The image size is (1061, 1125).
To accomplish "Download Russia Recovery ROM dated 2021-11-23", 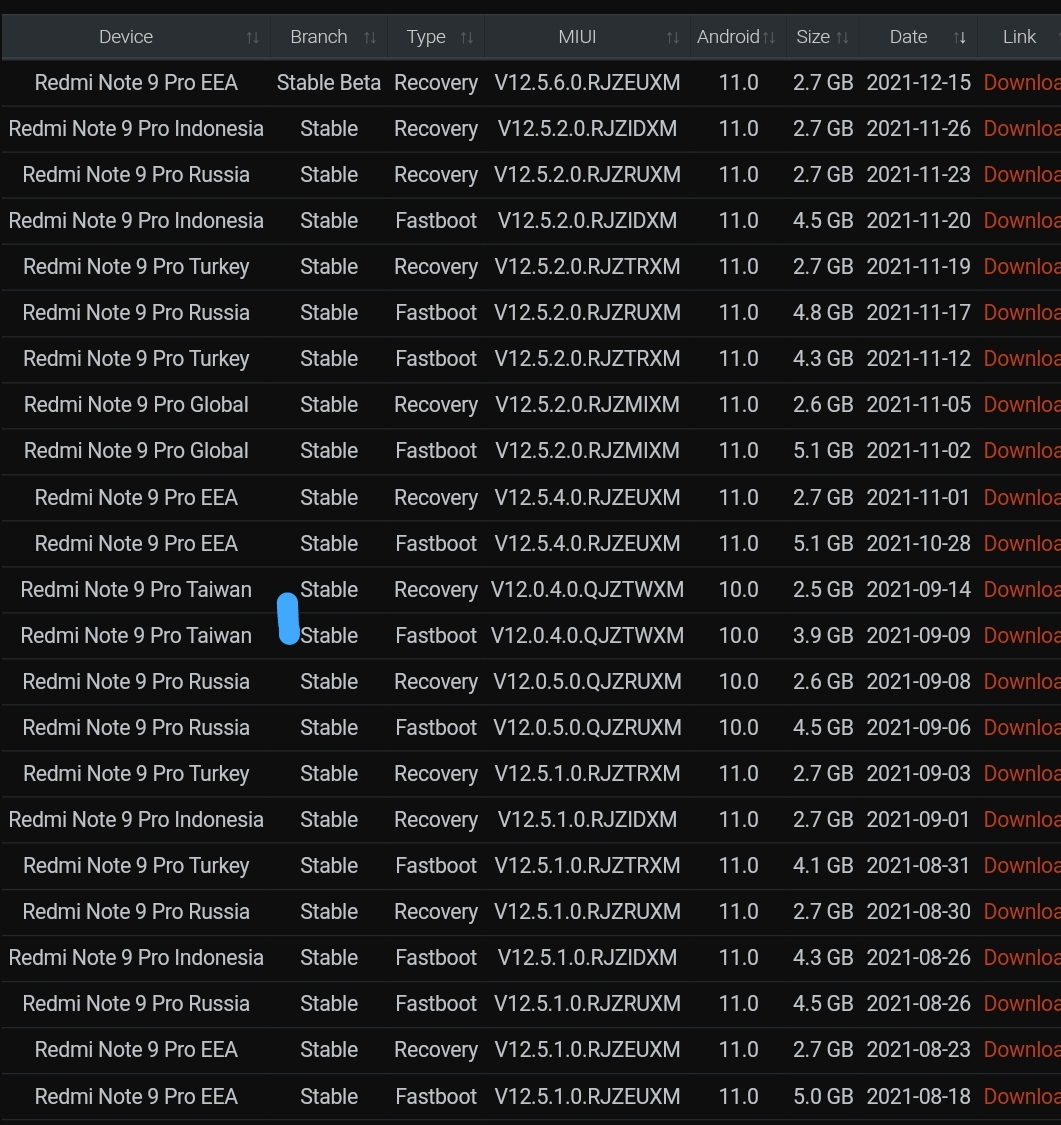I will point(1022,174).
